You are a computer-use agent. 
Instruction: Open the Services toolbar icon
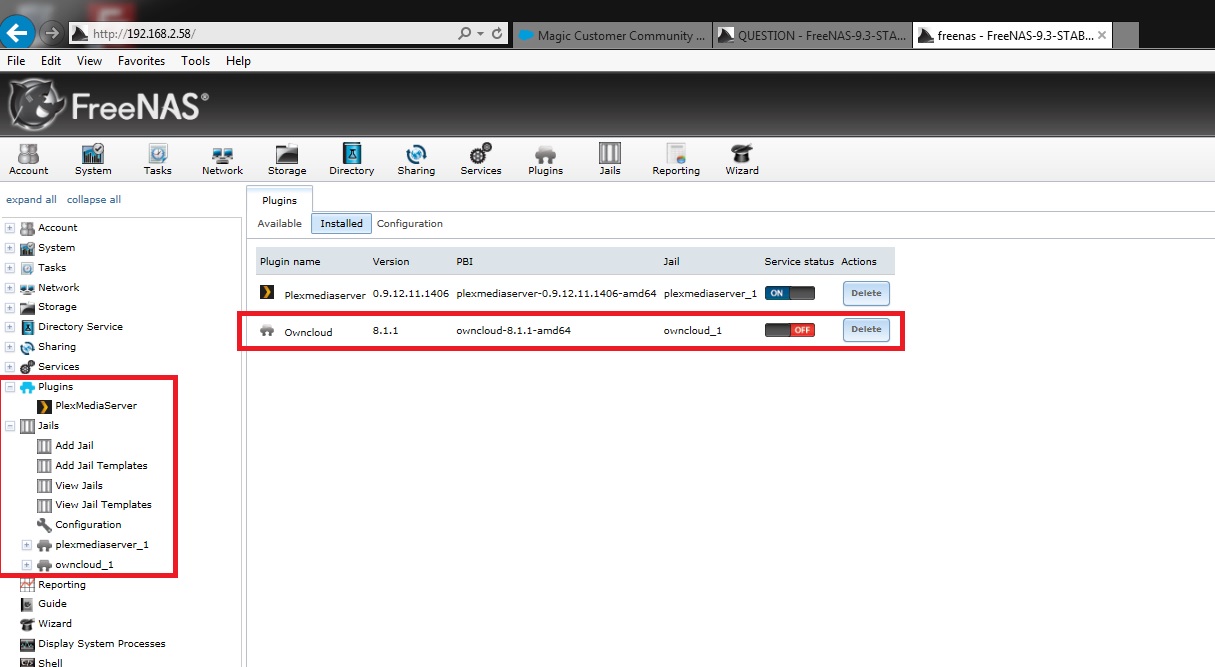click(481, 159)
